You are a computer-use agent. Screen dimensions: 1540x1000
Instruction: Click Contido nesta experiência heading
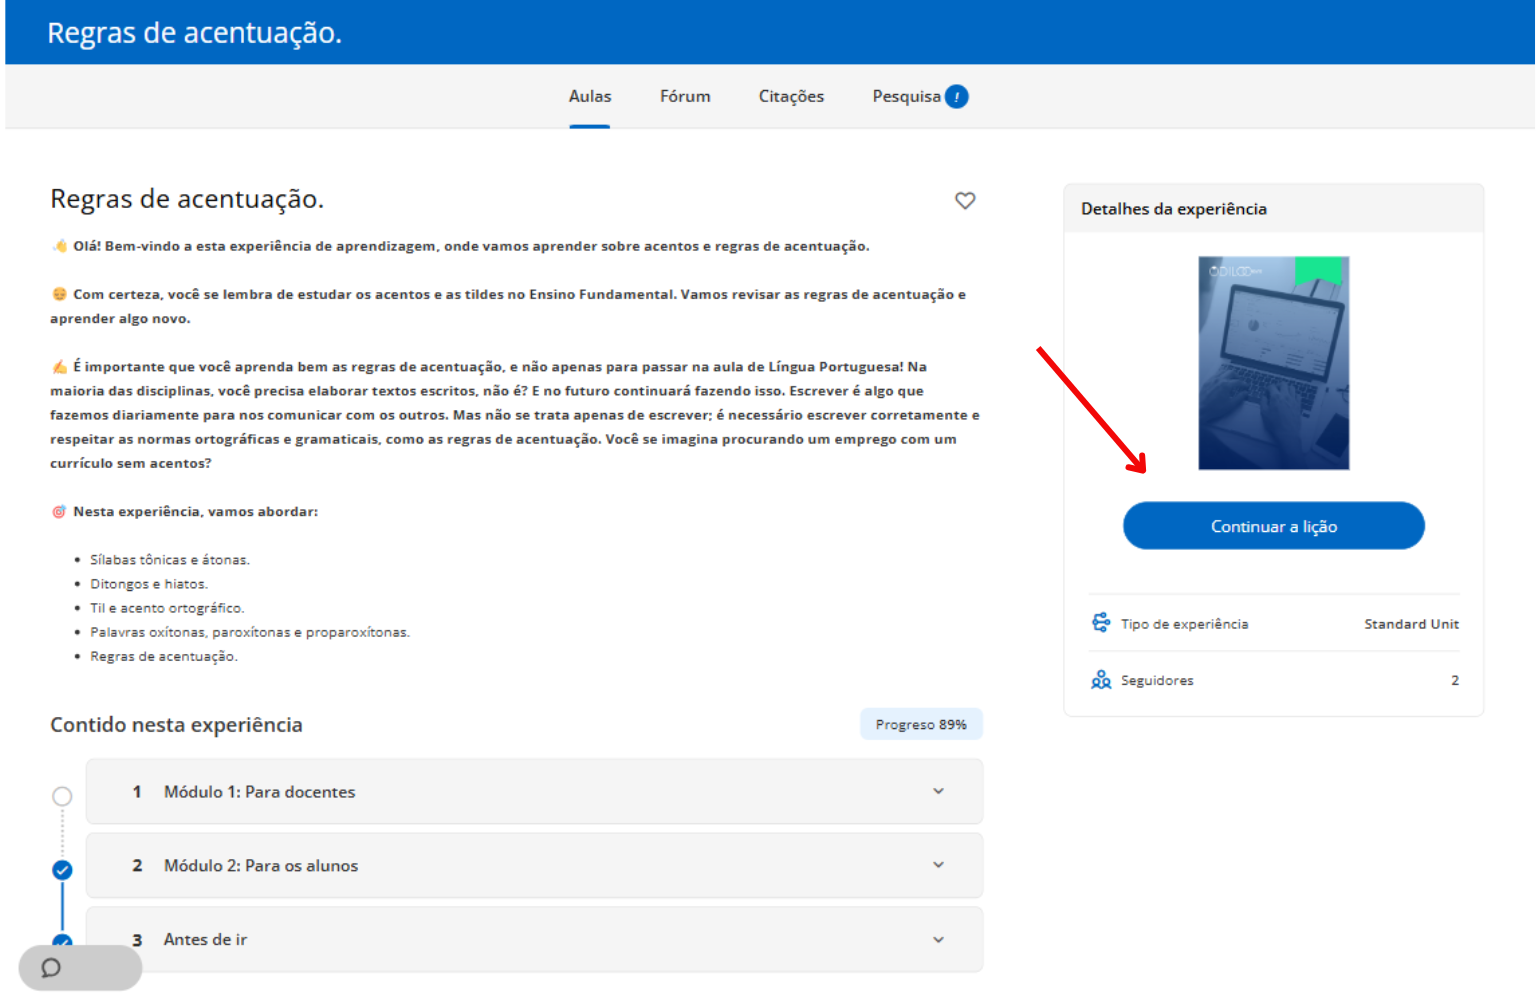tap(176, 725)
